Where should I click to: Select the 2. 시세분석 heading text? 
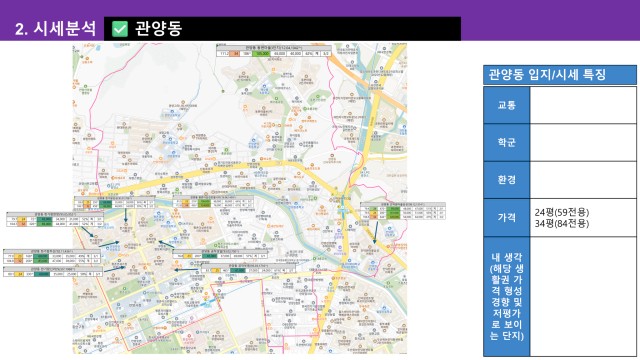[56, 29]
